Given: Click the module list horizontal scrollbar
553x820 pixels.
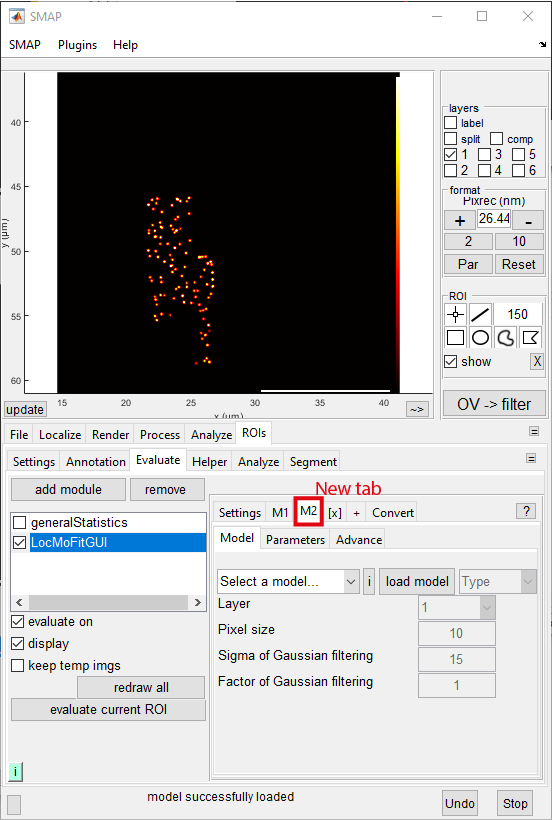Looking at the screenshot, I should pyautogui.click(x=108, y=602).
